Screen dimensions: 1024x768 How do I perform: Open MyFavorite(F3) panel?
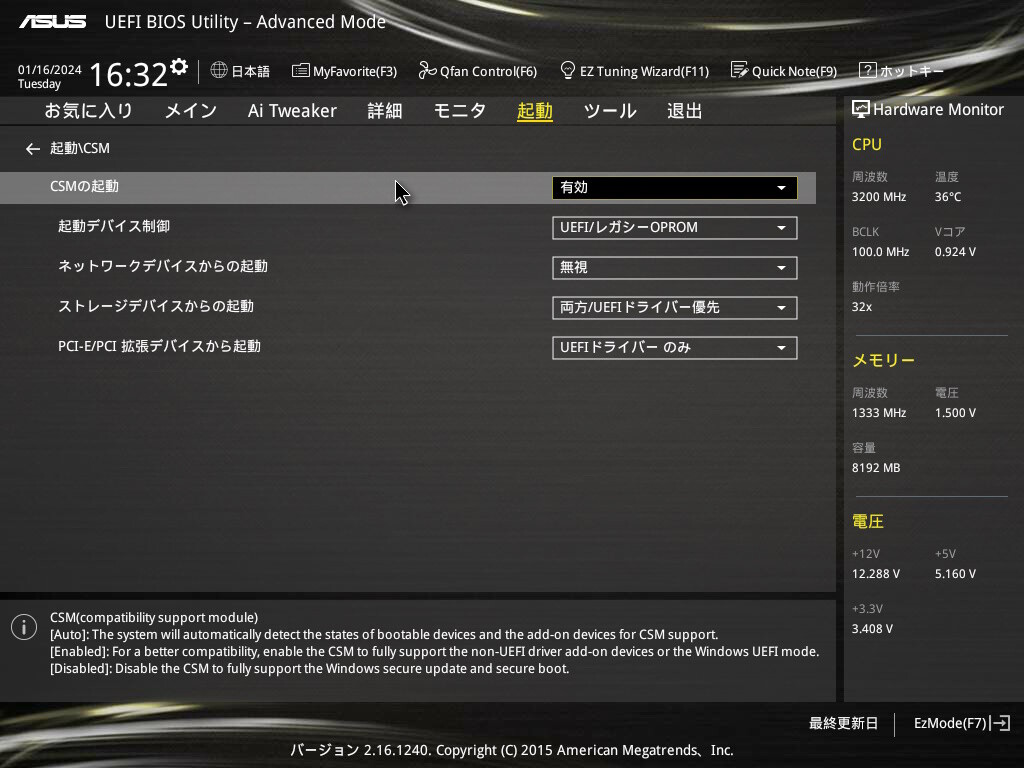[344, 71]
